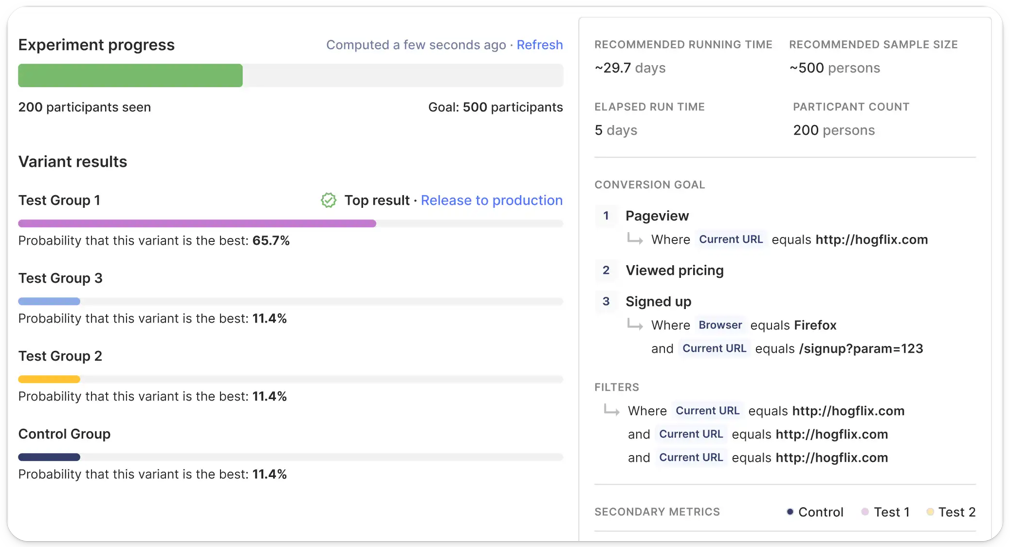Image resolution: width=1010 pixels, height=547 pixels.
Task: Click step number 3 badge beside Signed up
Action: [x=606, y=301]
